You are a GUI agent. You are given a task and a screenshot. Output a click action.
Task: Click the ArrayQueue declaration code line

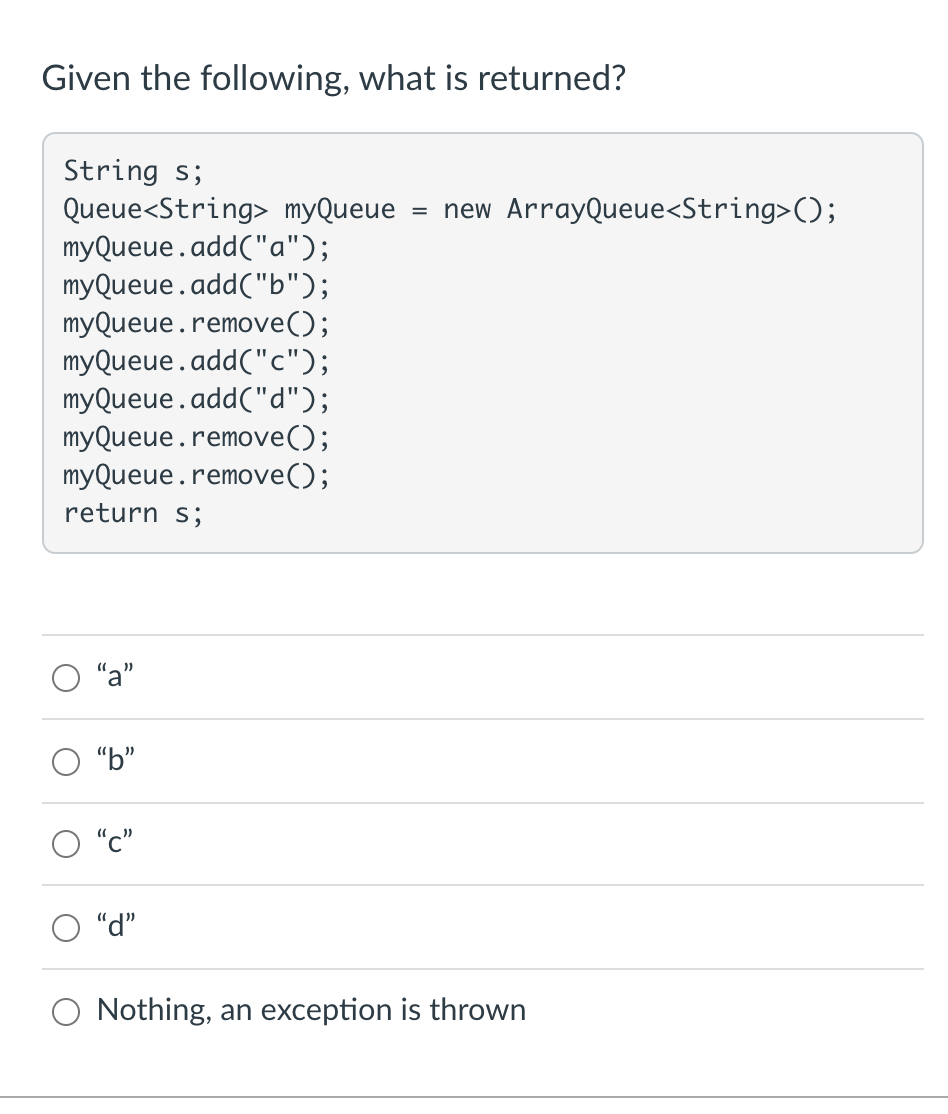(450, 210)
